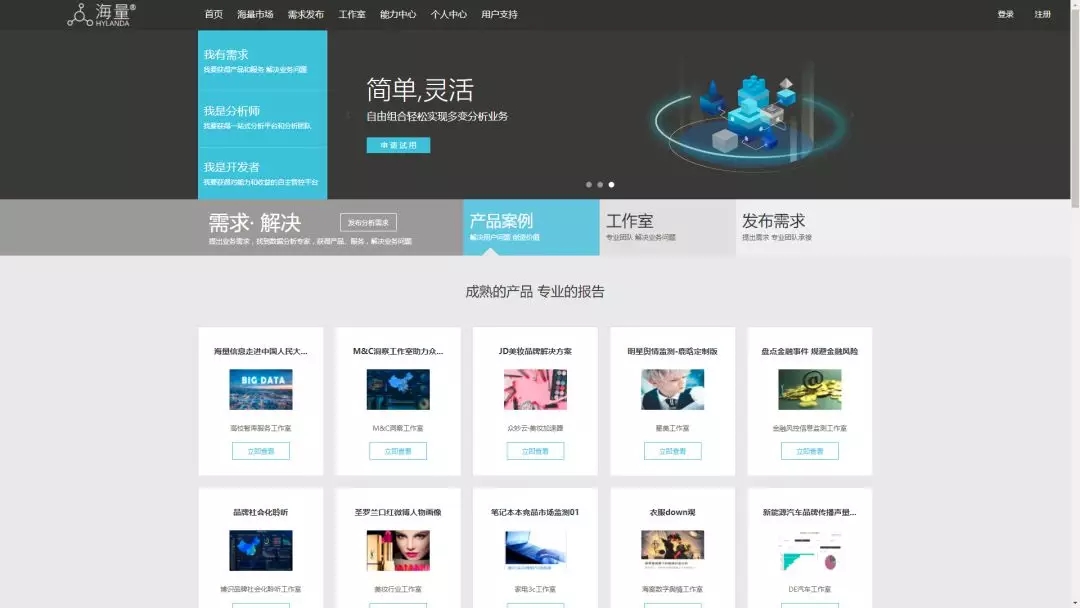Click the 发布分析需求 button
This screenshot has height=608, width=1080.
368,222
